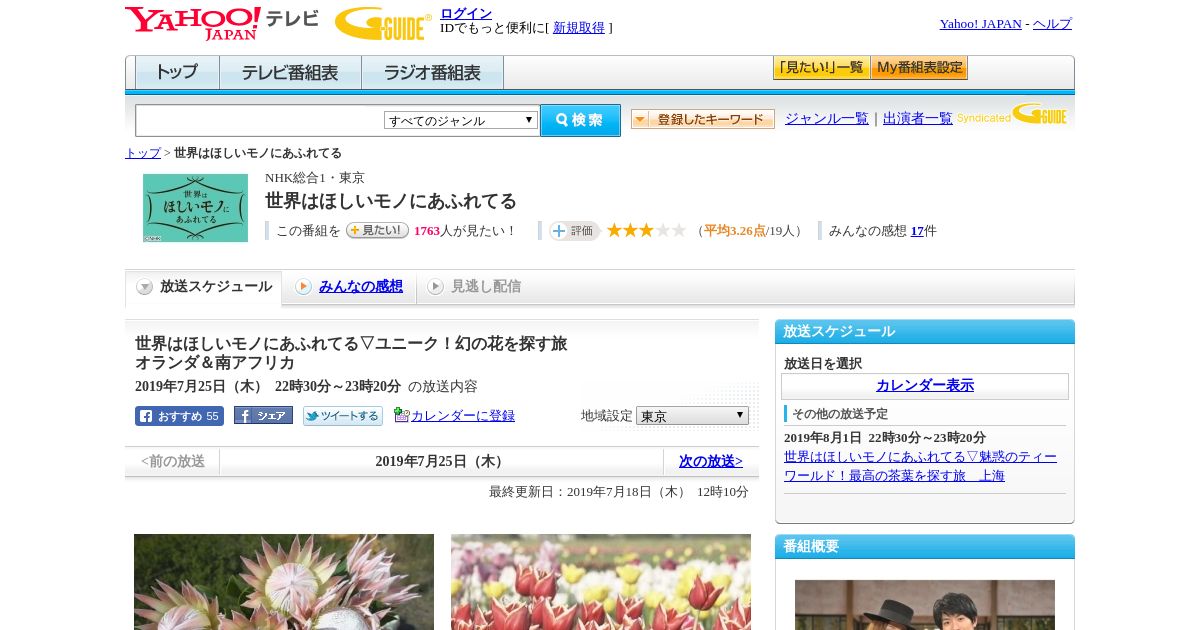Select the 見逃し配信 tab

pyautogui.click(x=474, y=287)
